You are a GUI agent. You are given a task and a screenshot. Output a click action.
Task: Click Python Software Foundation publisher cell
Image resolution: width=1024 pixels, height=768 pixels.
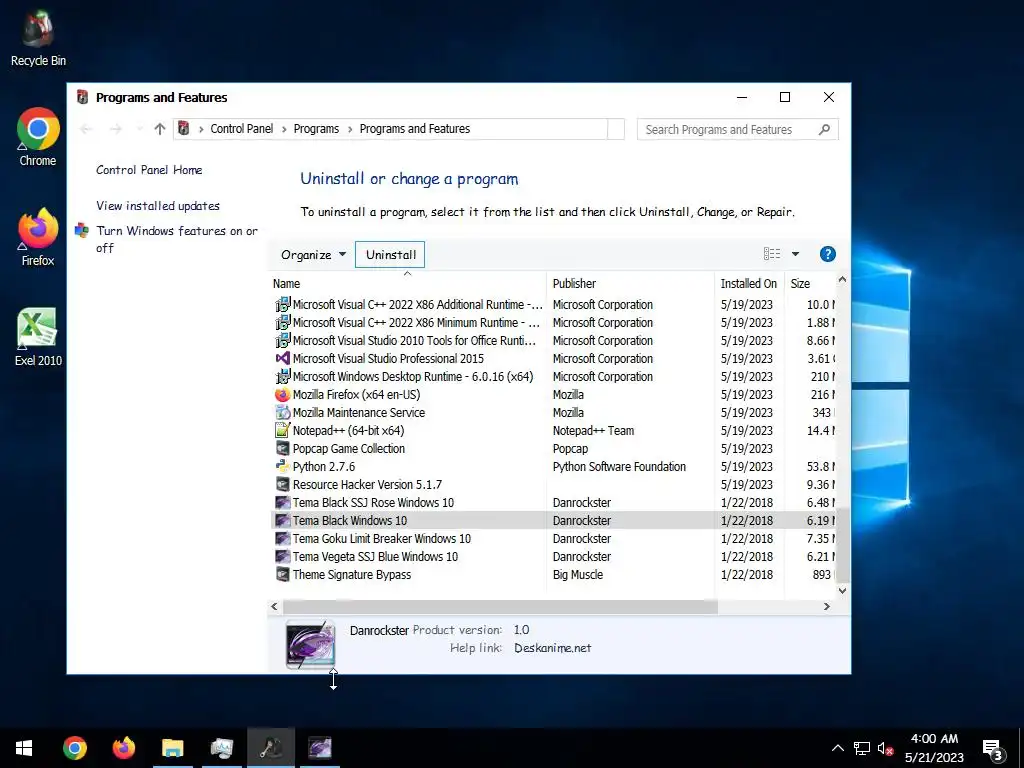tap(619, 467)
